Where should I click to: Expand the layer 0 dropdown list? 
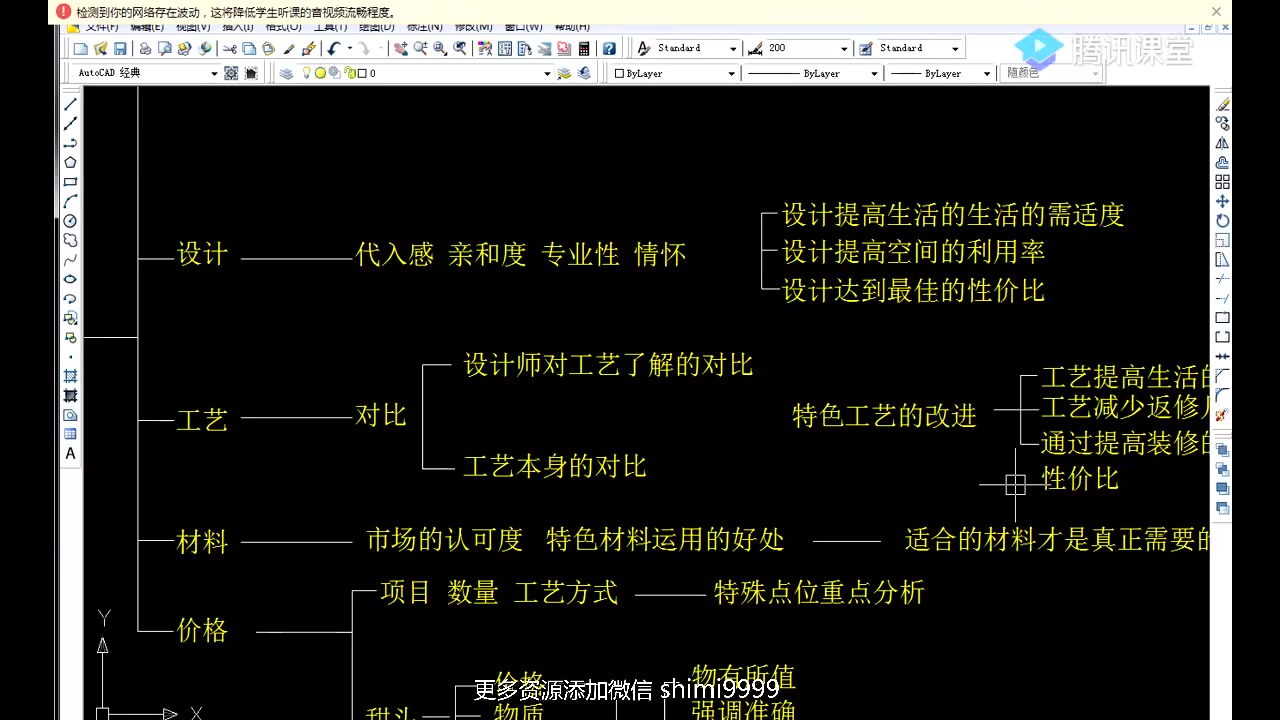tap(547, 73)
